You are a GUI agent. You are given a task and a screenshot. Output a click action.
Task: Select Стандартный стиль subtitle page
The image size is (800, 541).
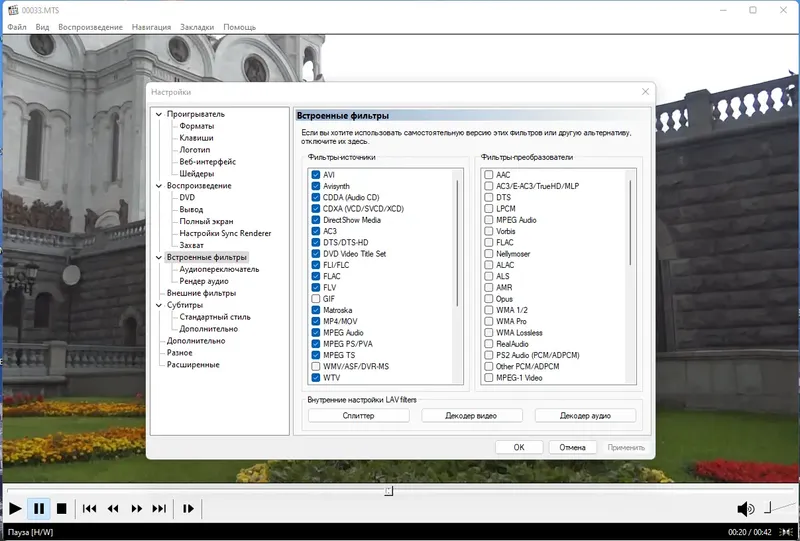(x=215, y=317)
